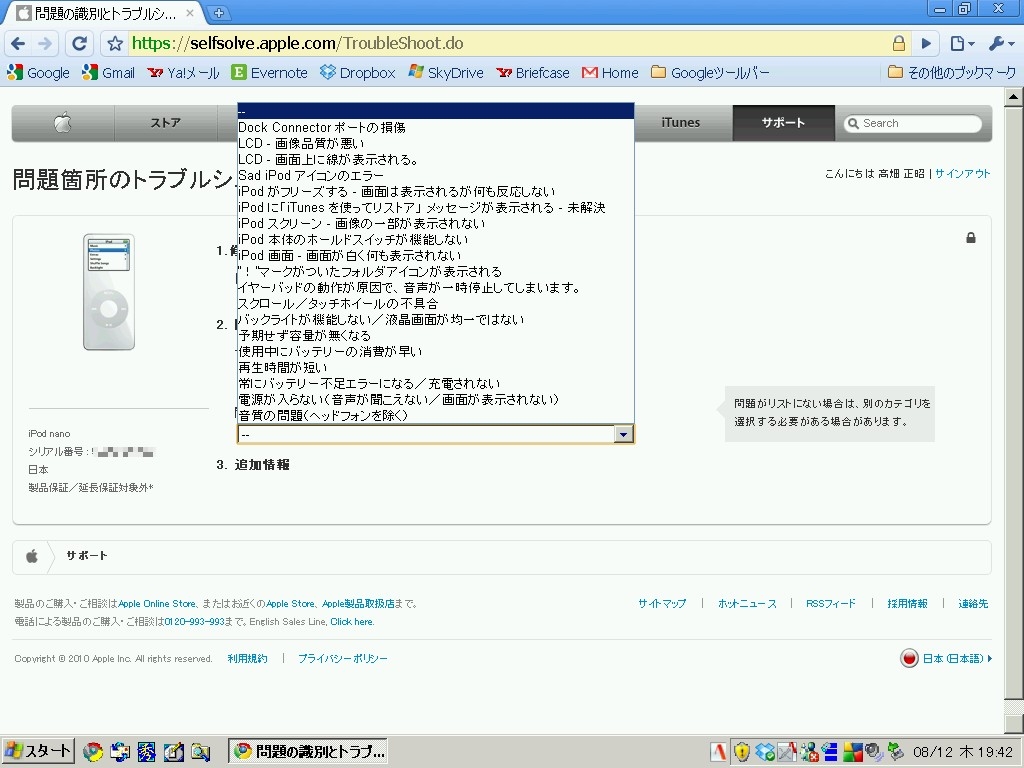
Task: Bookmark this page with the star icon
Action: pyautogui.click(x=115, y=44)
